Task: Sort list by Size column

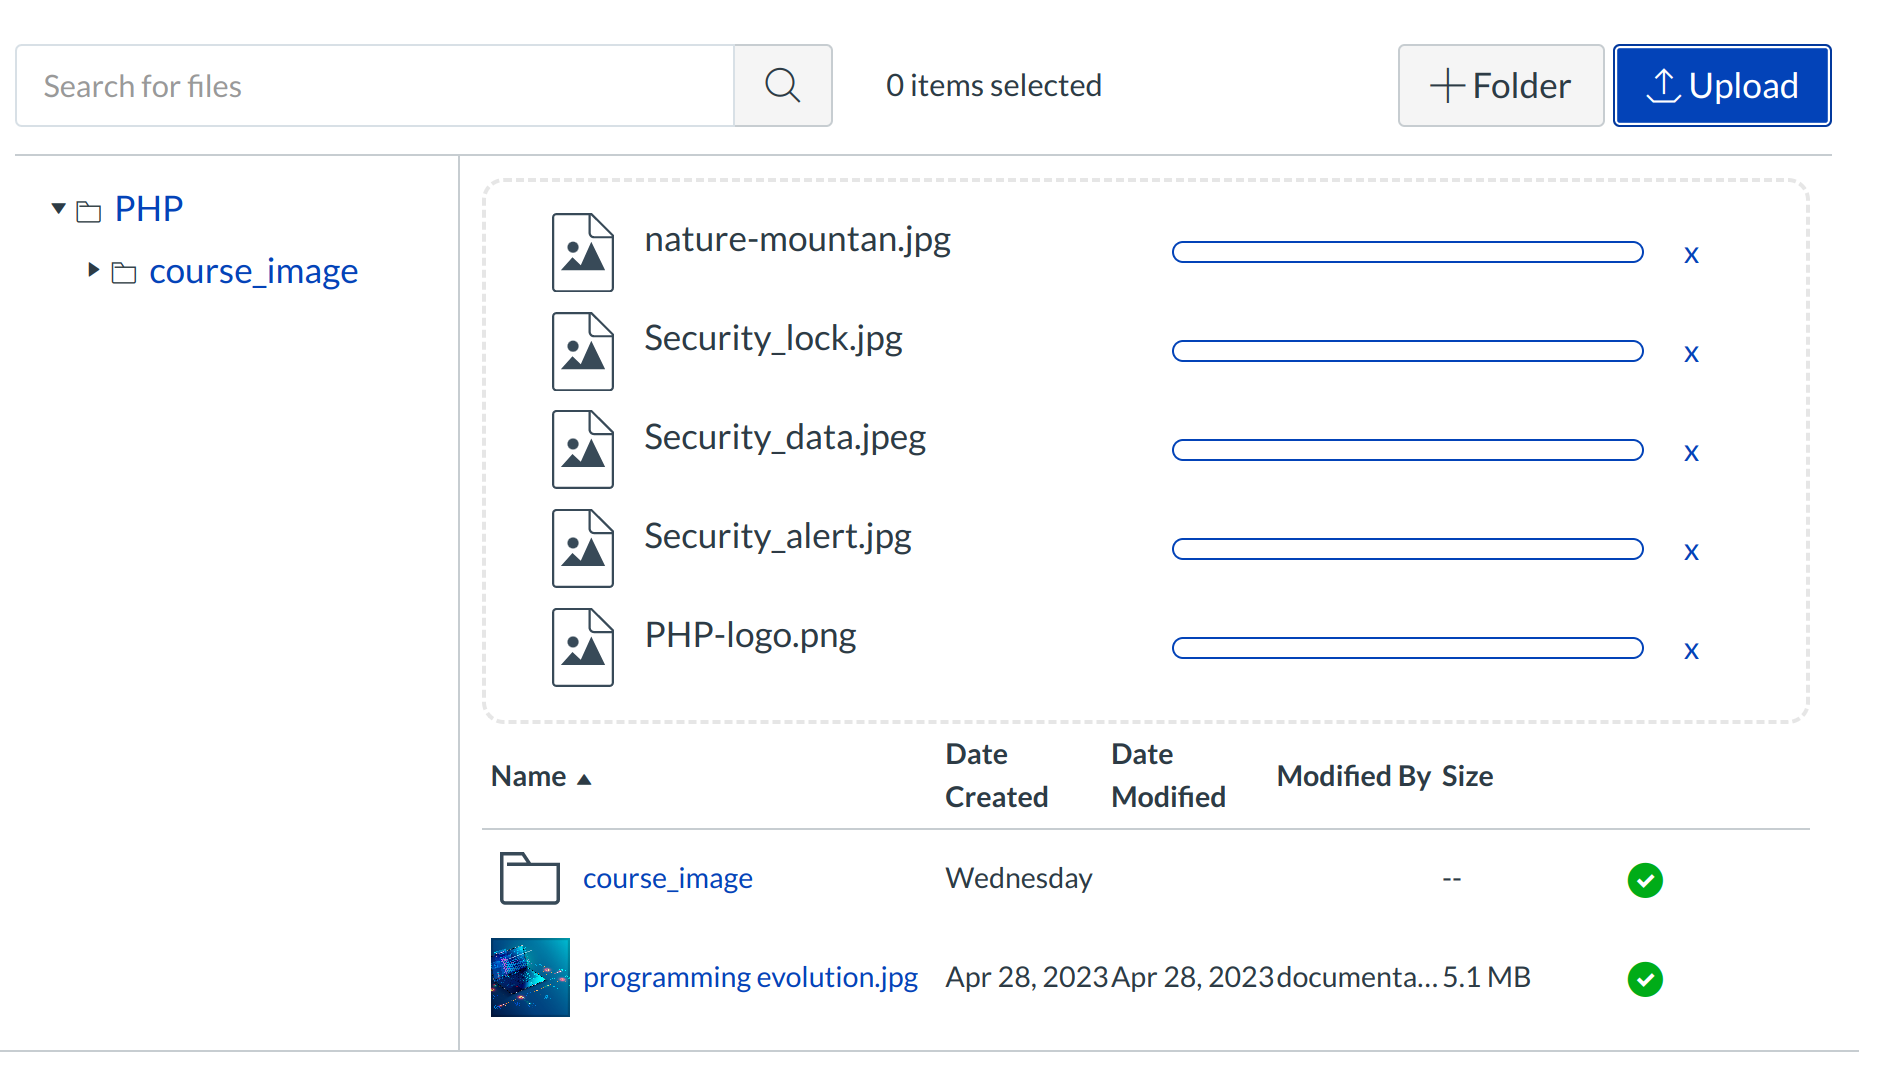Action: pyautogui.click(x=1467, y=777)
